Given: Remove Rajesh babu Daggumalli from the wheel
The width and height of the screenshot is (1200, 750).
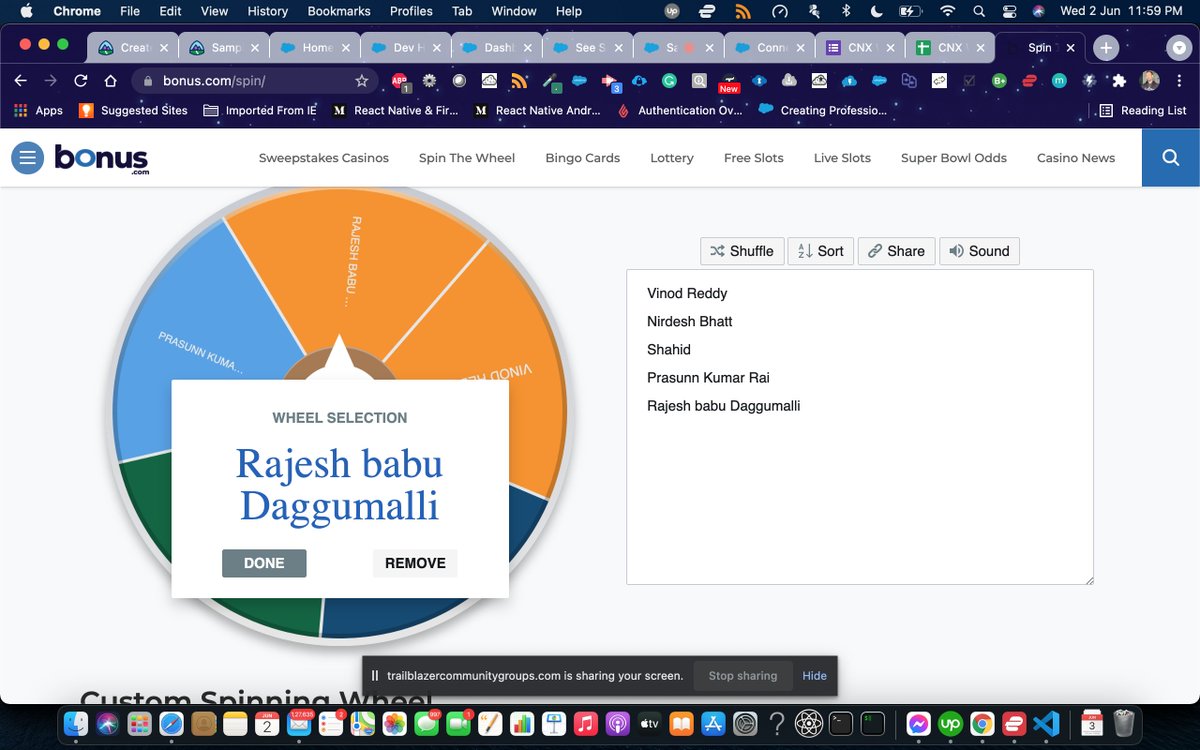Looking at the screenshot, I should point(414,563).
